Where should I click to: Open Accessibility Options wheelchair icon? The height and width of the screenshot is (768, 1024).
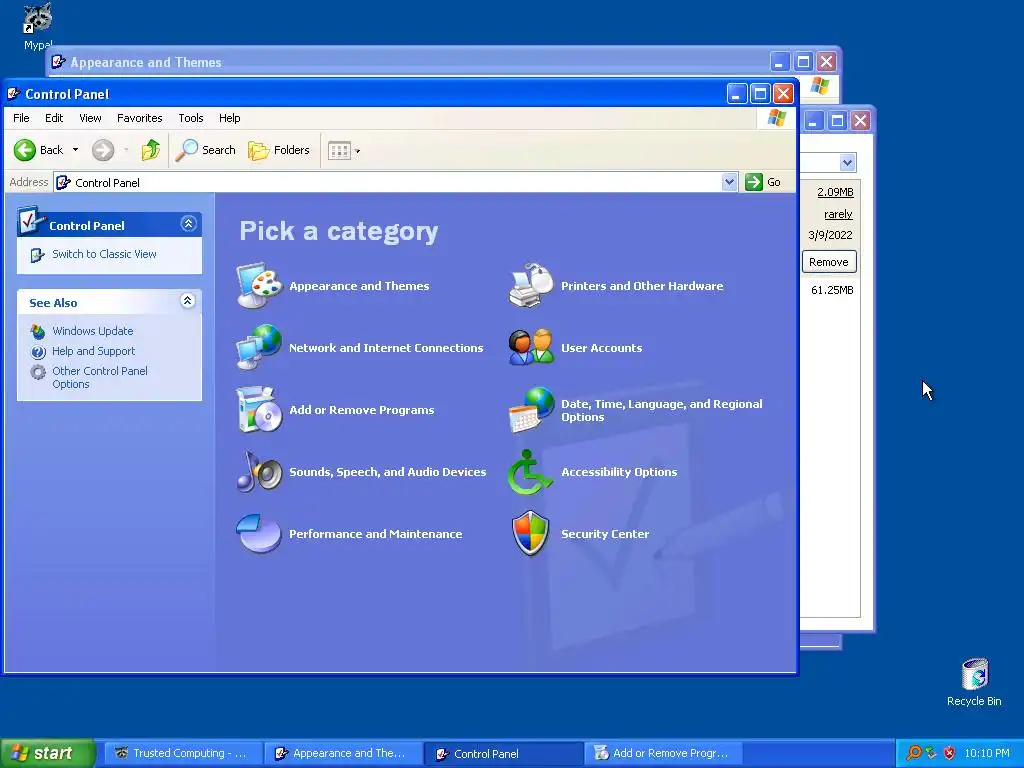[530, 472]
